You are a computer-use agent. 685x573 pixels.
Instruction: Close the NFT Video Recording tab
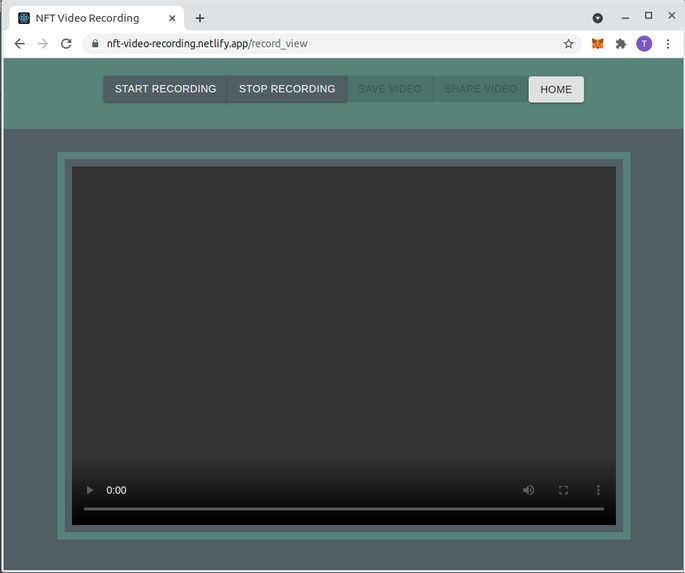tap(172, 18)
